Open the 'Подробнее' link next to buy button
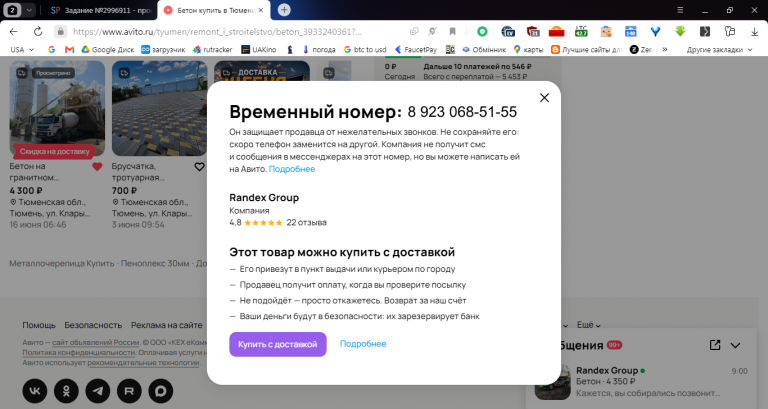This screenshot has height=409, width=768. click(x=363, y=344)
